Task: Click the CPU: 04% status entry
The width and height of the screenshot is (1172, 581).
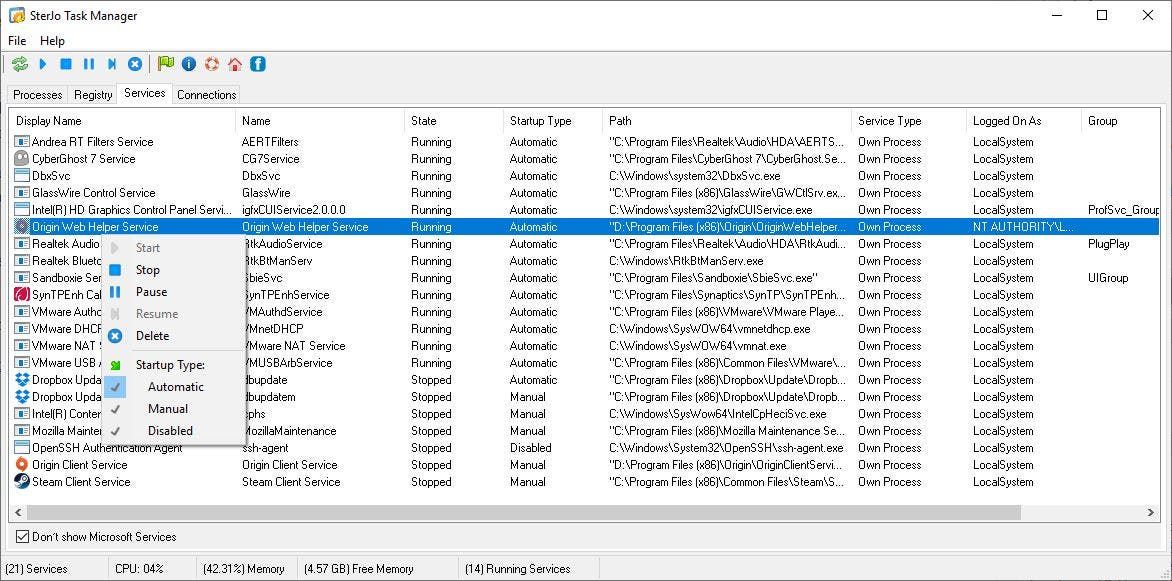Action: [x=139, y=569]
